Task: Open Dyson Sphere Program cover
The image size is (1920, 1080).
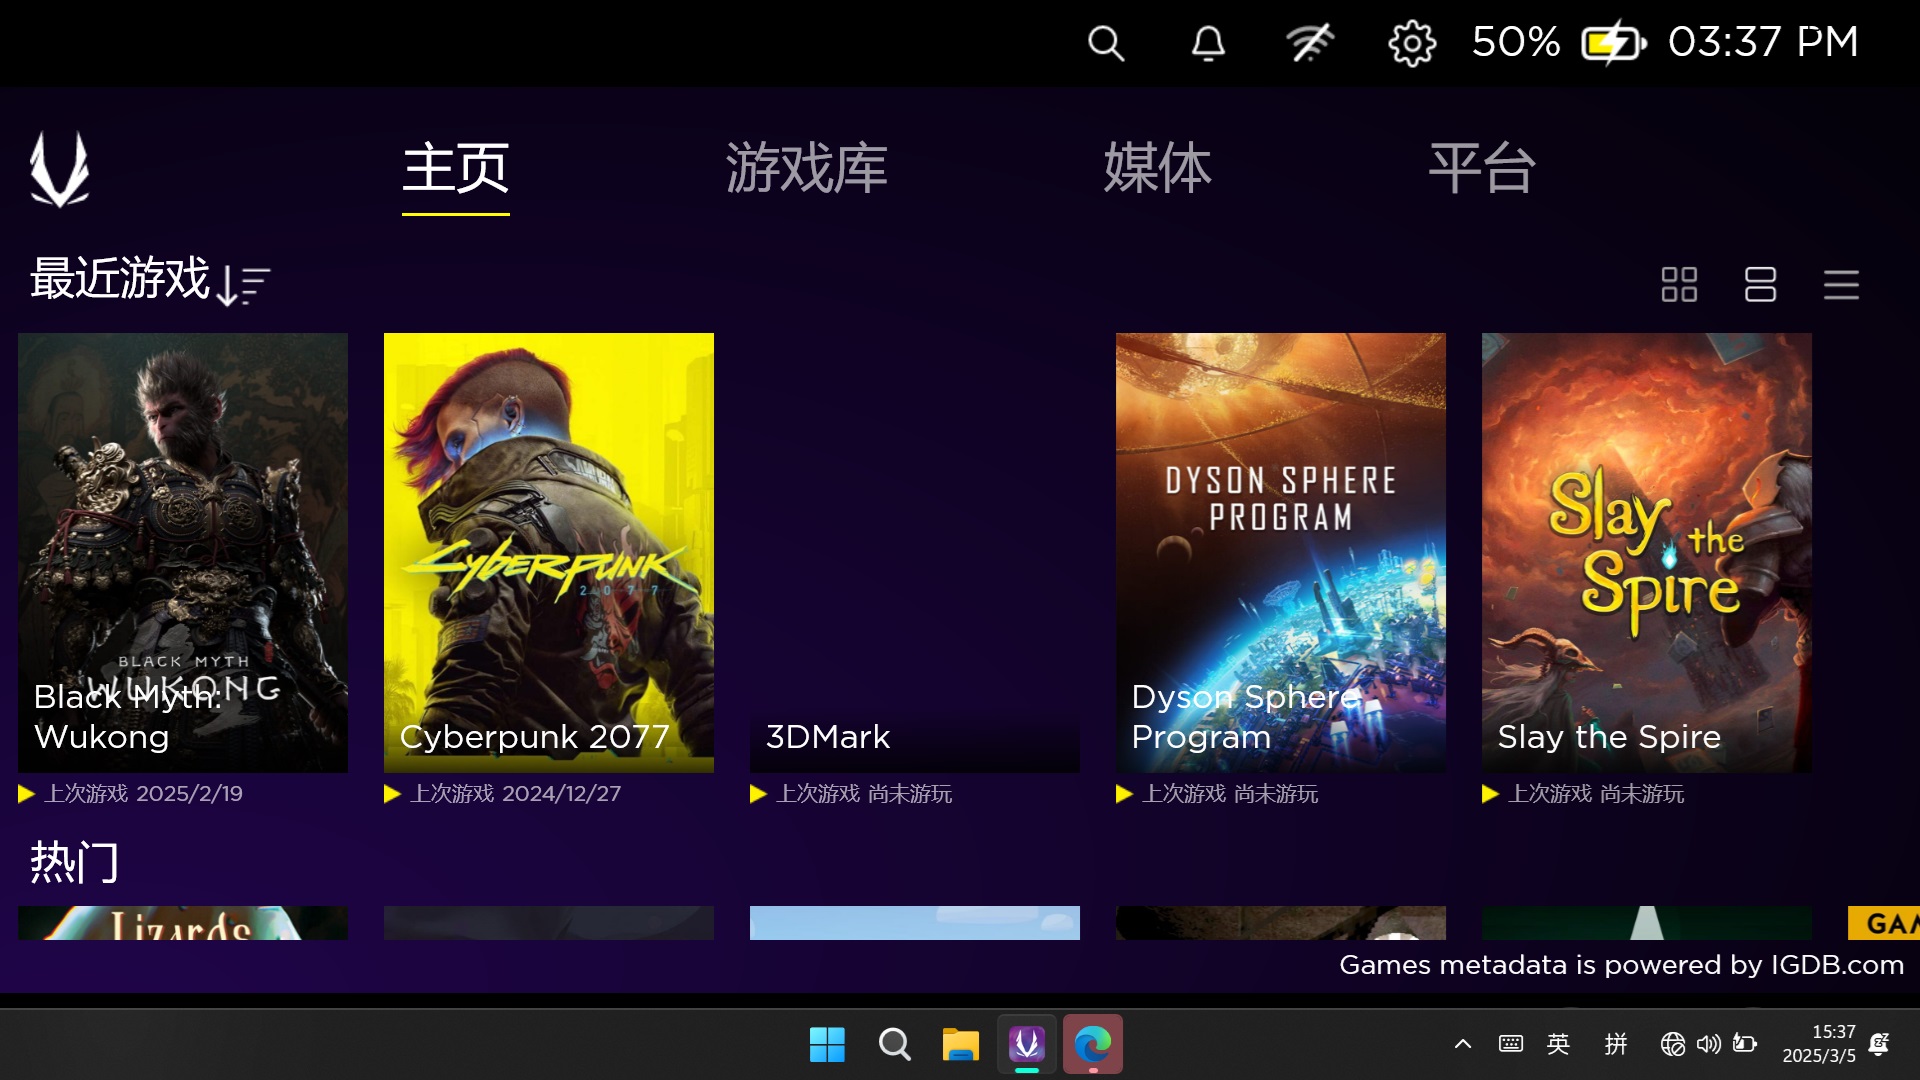Action: (x=1281, y=552)
